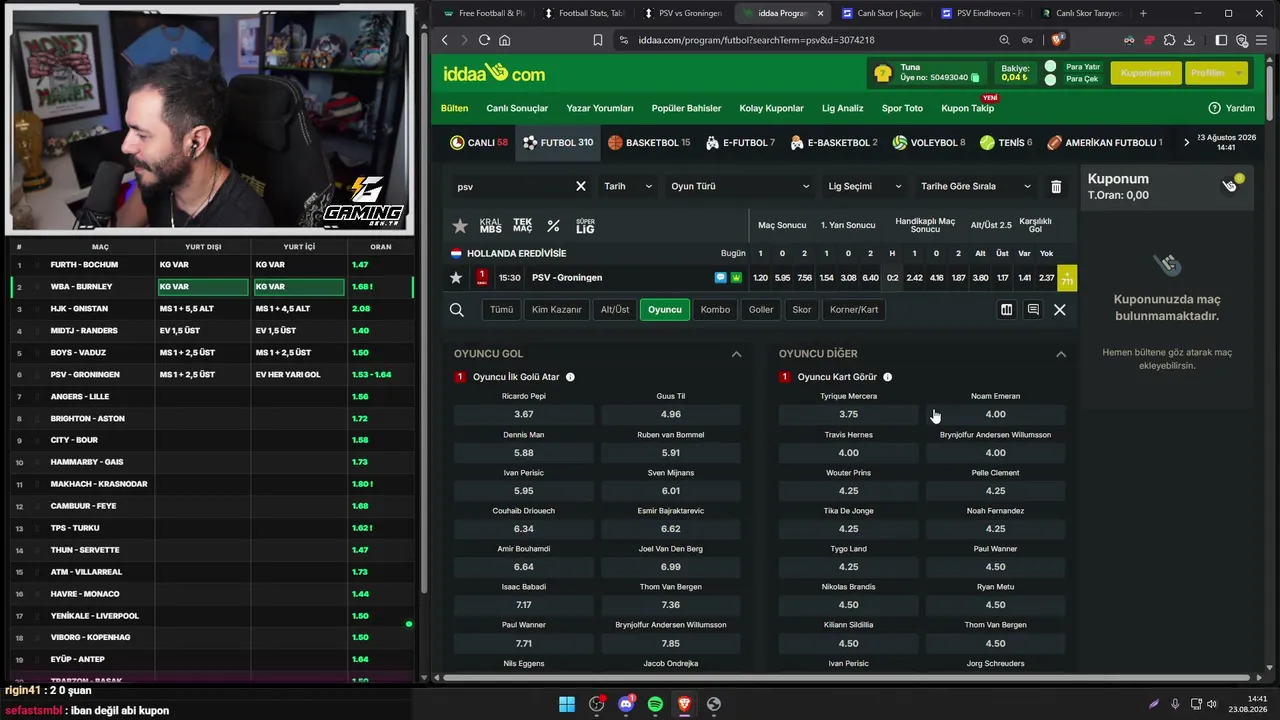
Task: Toggle the Kral MBS filter icon
Action: tap(490, 226)
